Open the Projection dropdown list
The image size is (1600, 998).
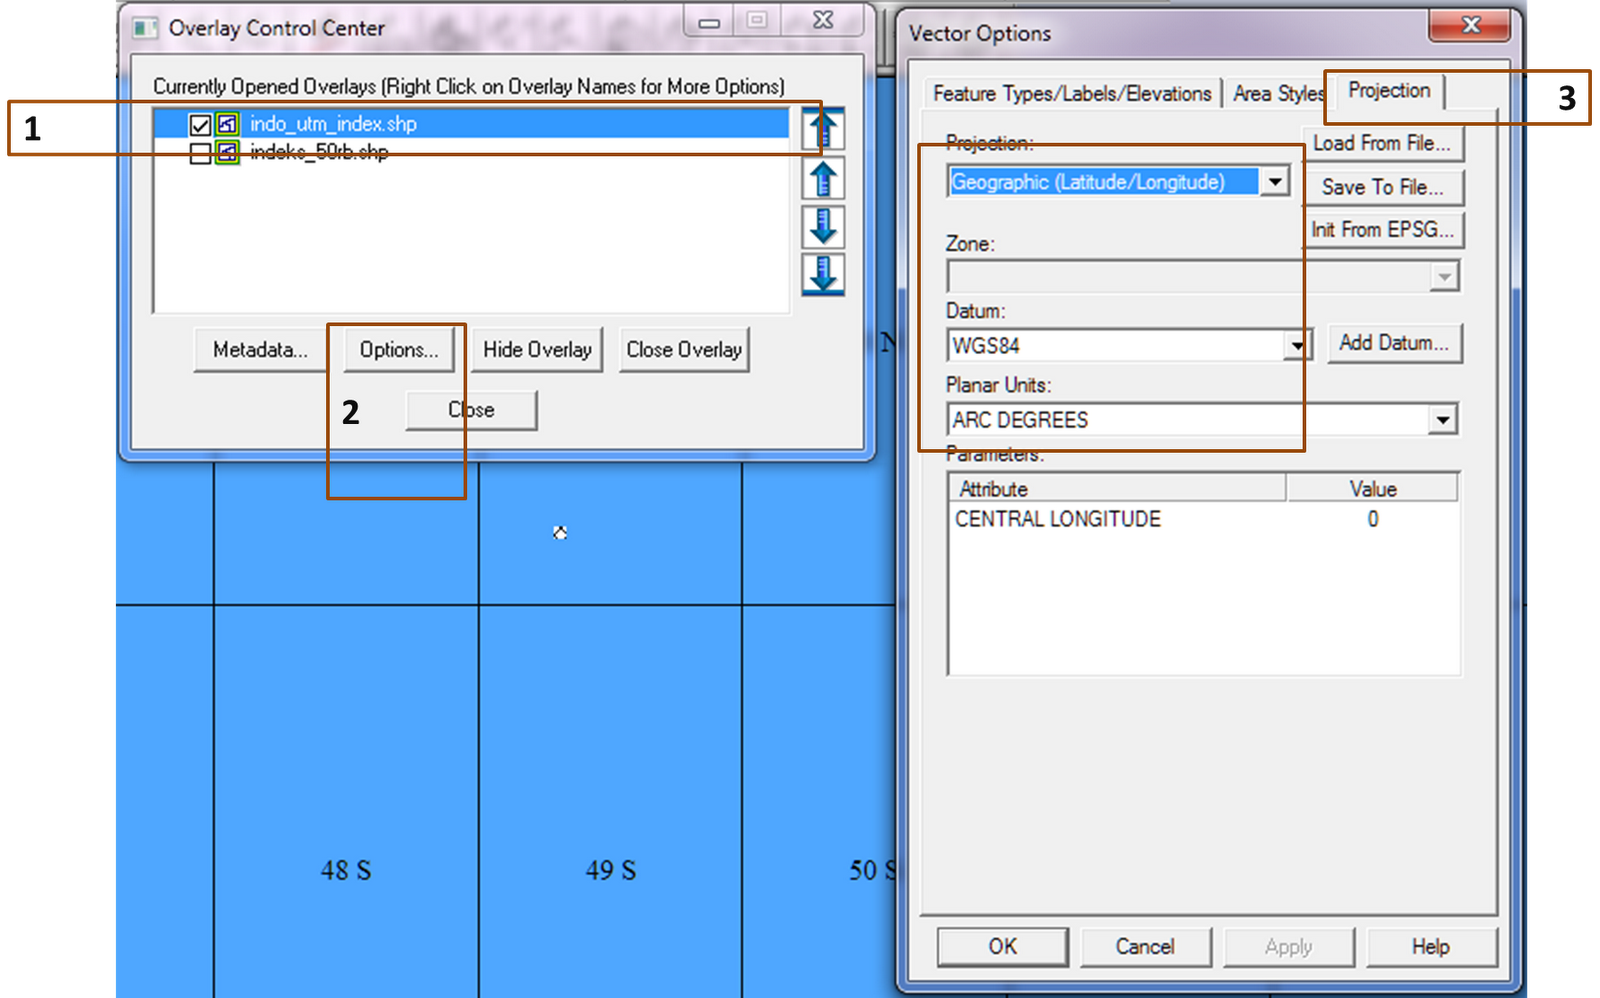point(1276,181)
